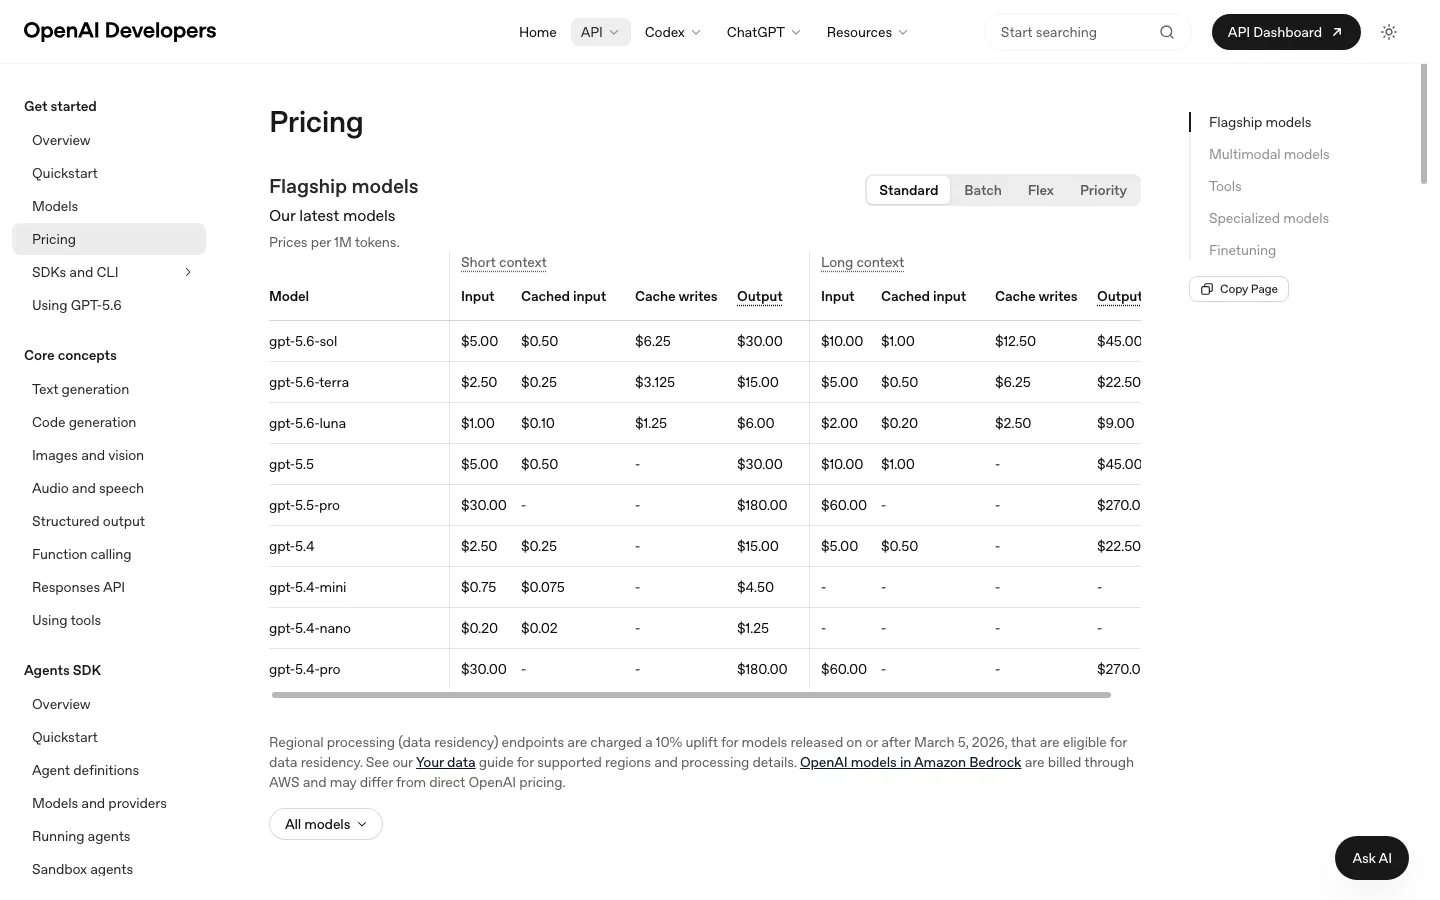Select the Pricing sidebar item
This screenshot has width=1440, height=900.
[x=109, y=239]
